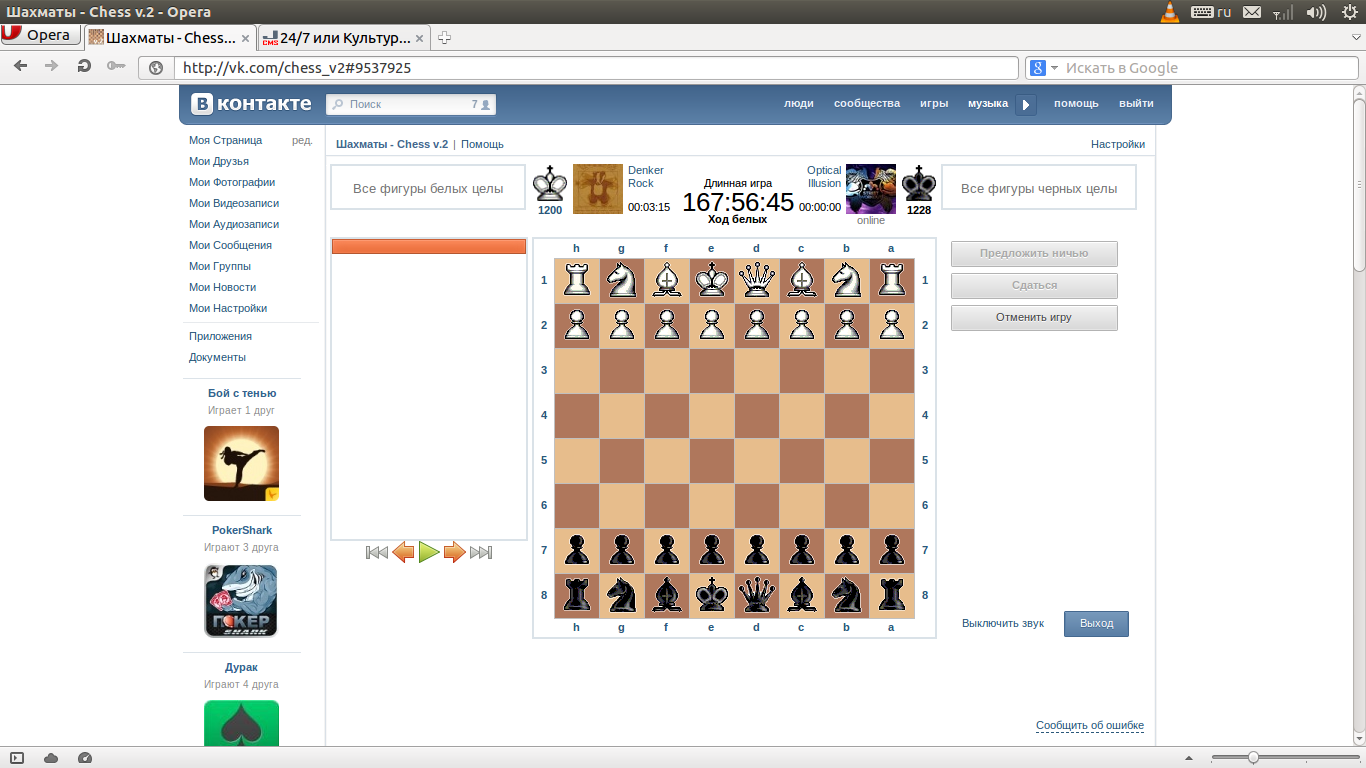Click the black king on e8
Image resolution: width=1366 pixels, height=768 pixels.
712,596
